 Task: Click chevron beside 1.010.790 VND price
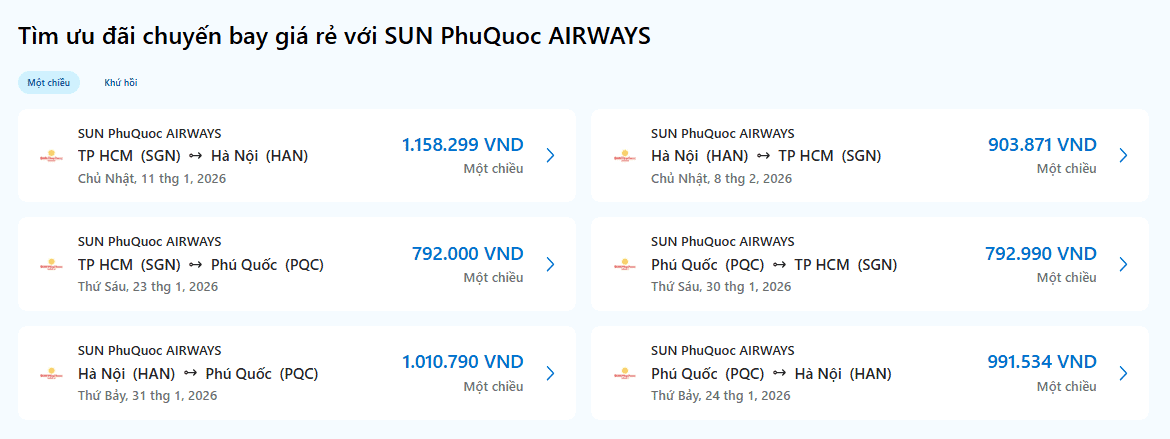550,374
